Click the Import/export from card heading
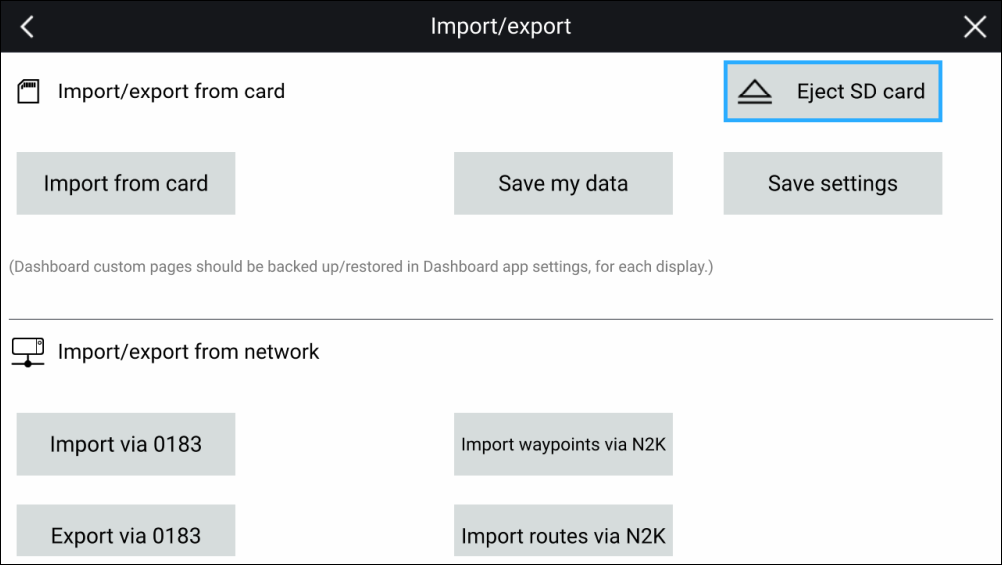Screen dimensions: 1002x565 pyautogui.click(x=171, y=92)
